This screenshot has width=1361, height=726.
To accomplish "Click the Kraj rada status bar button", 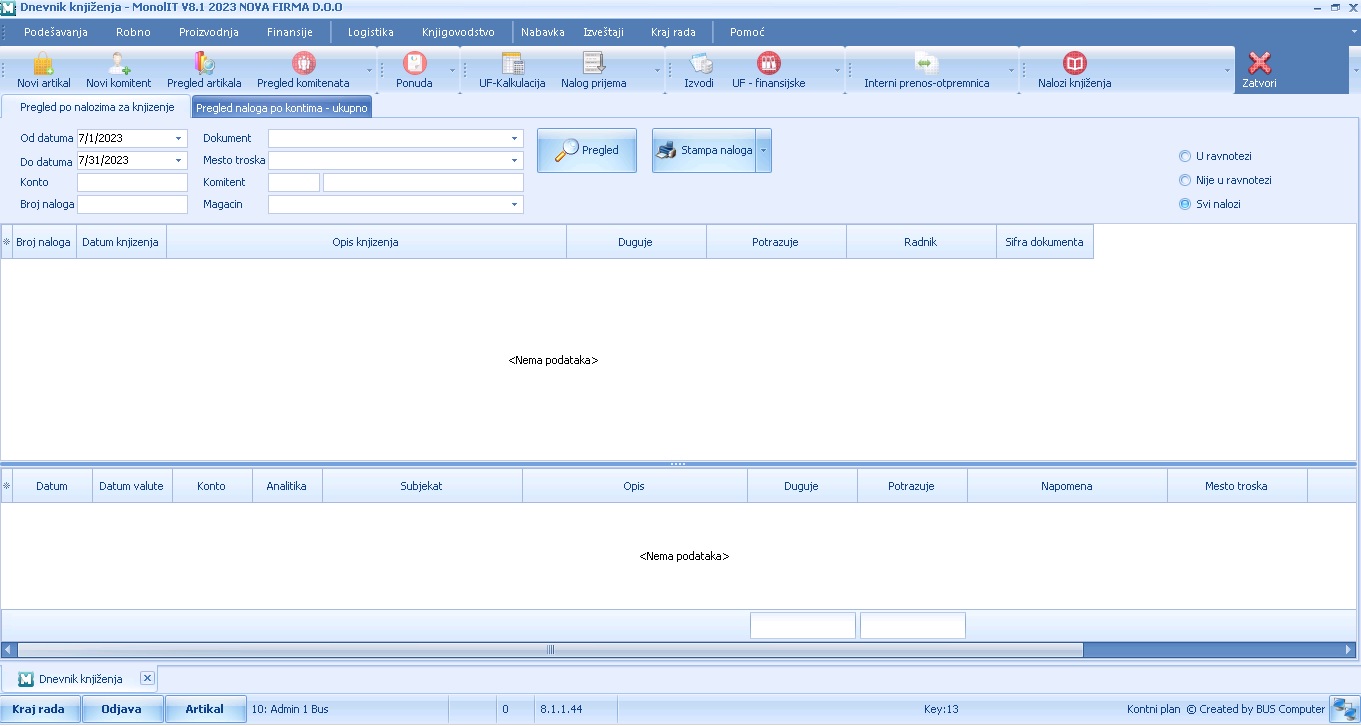I will [x=39, y=709].
